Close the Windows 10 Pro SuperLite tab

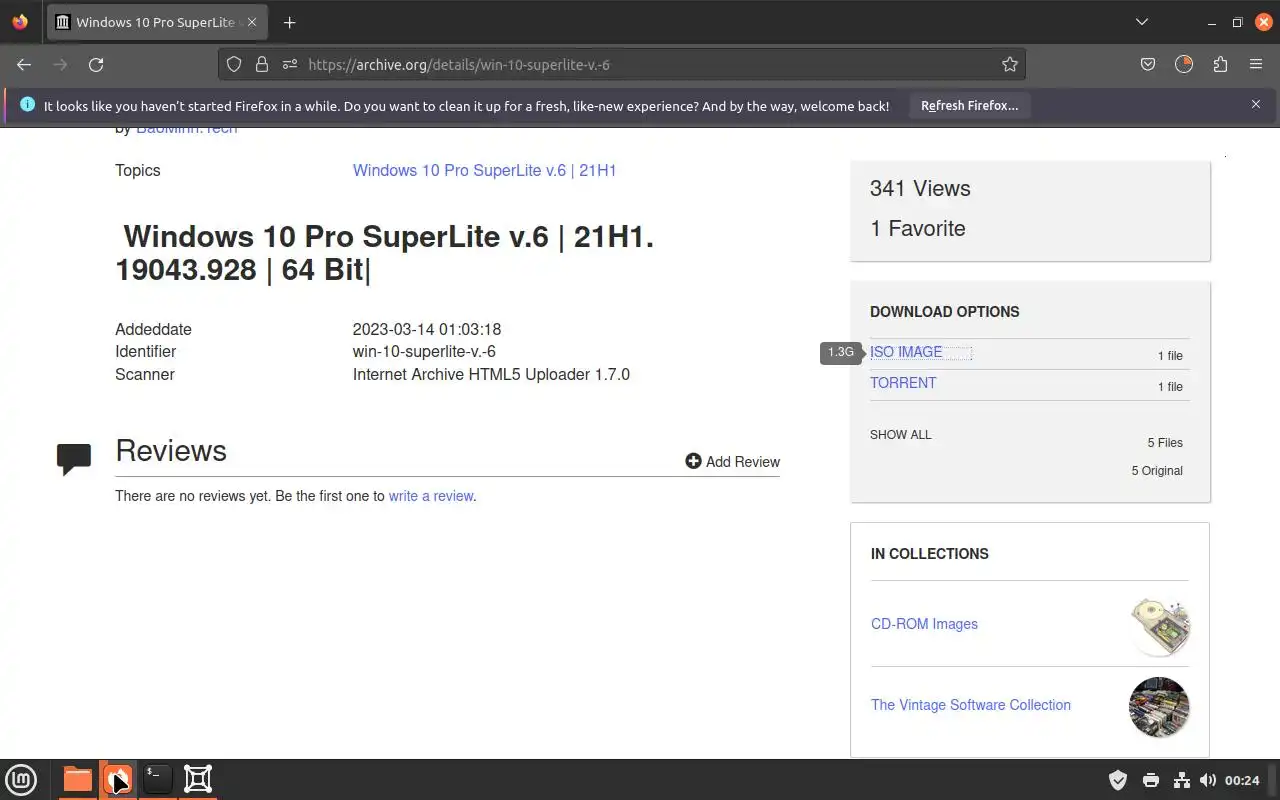point(252,22)
